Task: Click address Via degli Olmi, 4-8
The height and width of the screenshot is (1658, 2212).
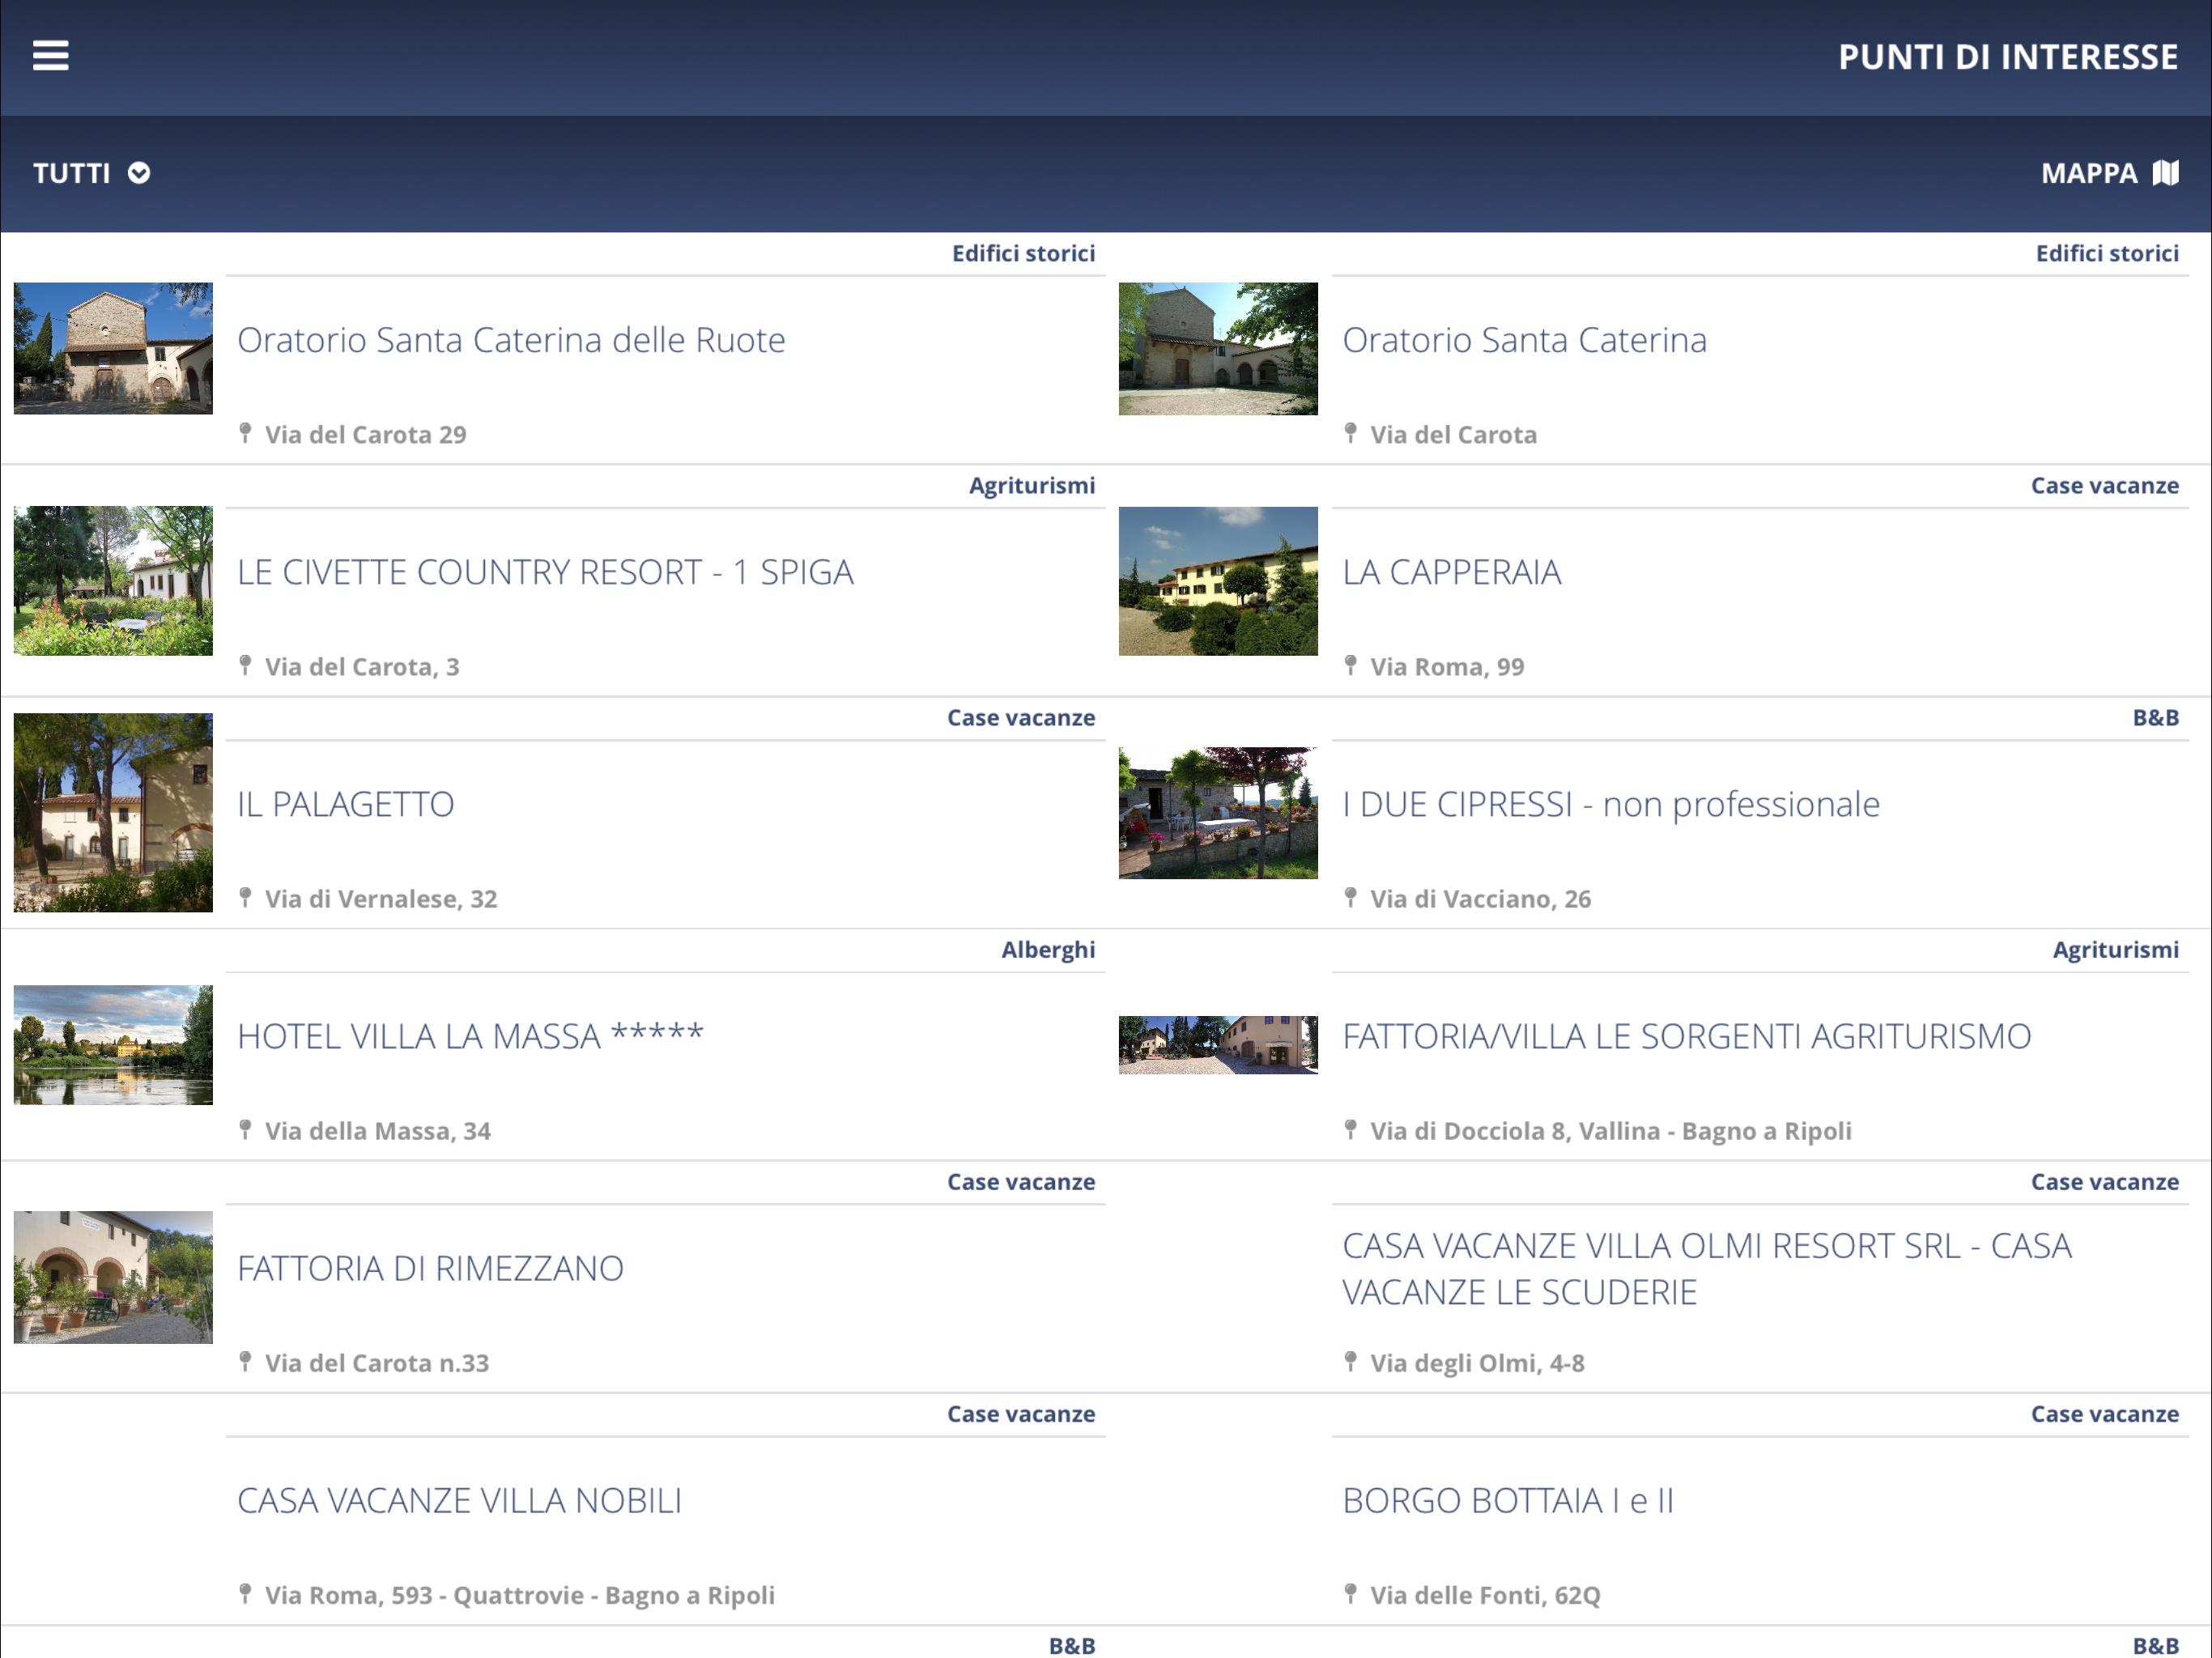Action: 1477,1363
